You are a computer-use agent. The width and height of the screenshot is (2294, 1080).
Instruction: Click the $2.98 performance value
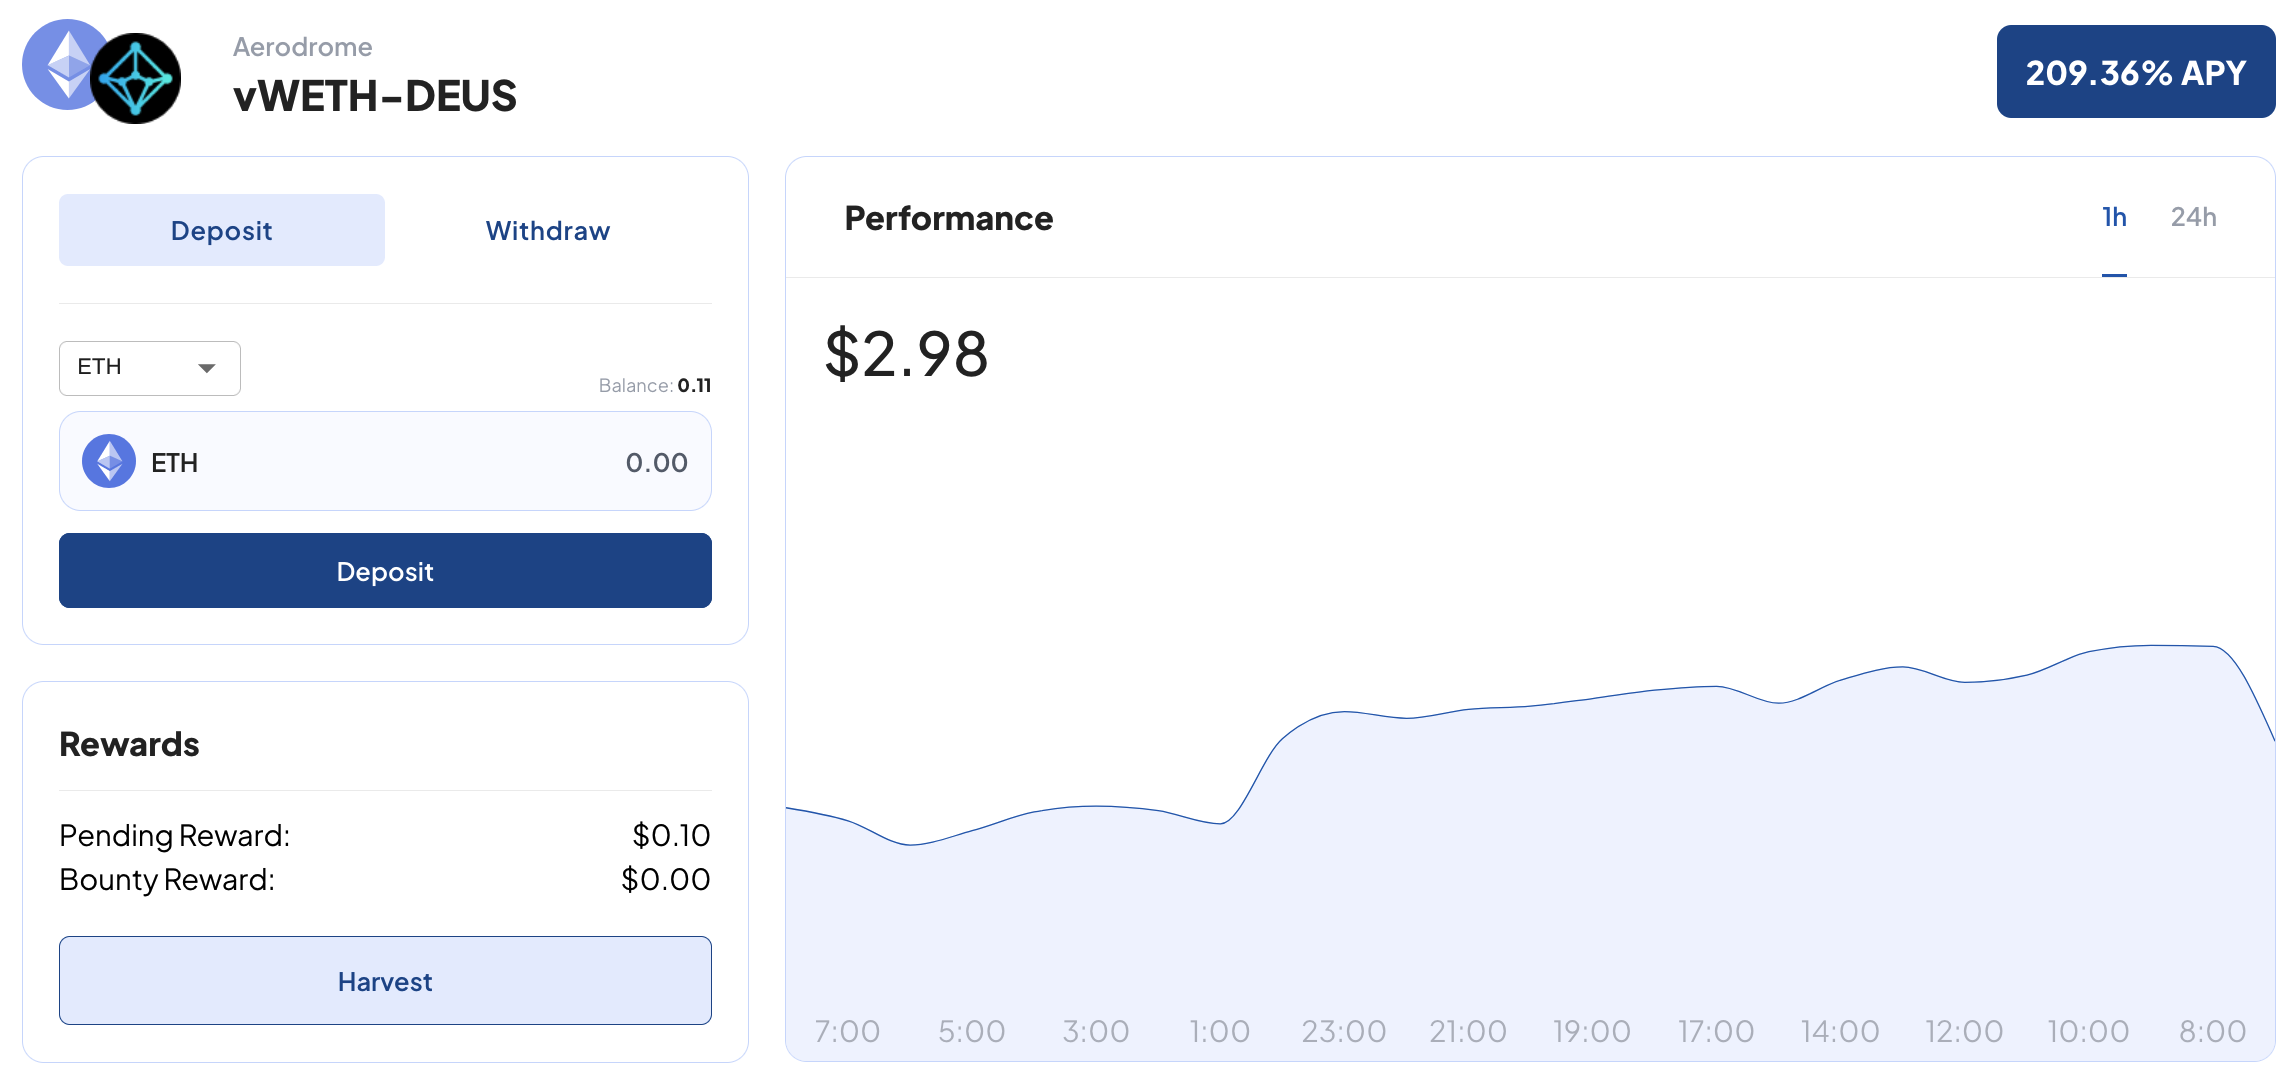[906, 354]
